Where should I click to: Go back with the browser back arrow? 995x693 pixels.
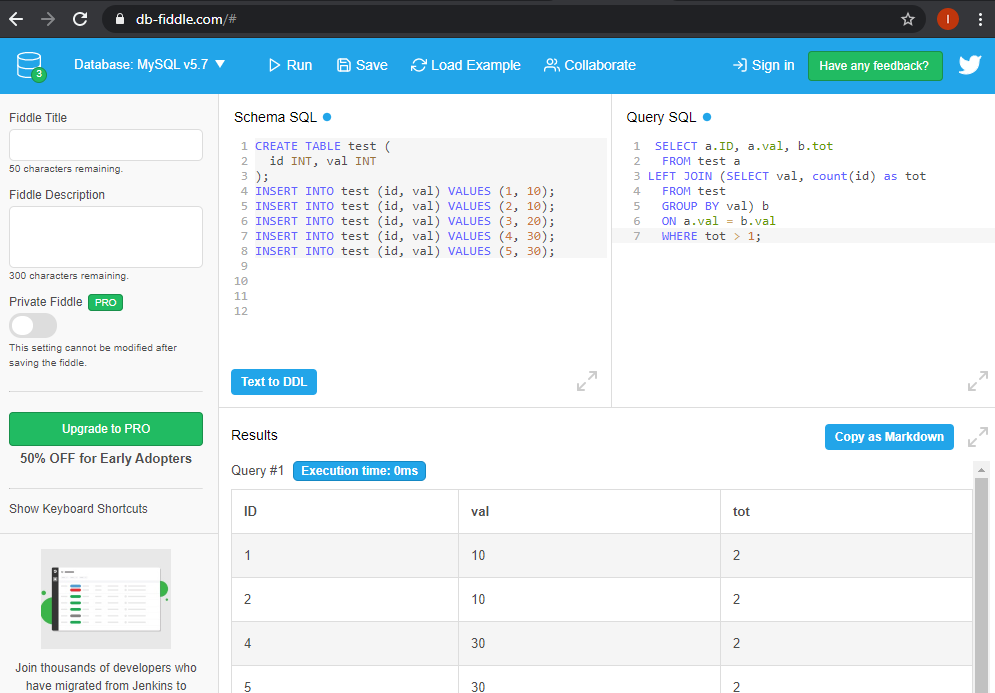tap(16, 19)
